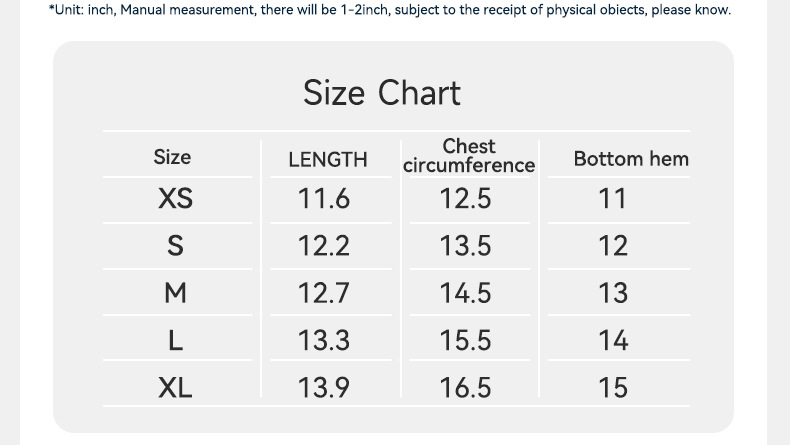Select the L size label
The height and width of the screenshot is (445, 790).
point(175,340)
